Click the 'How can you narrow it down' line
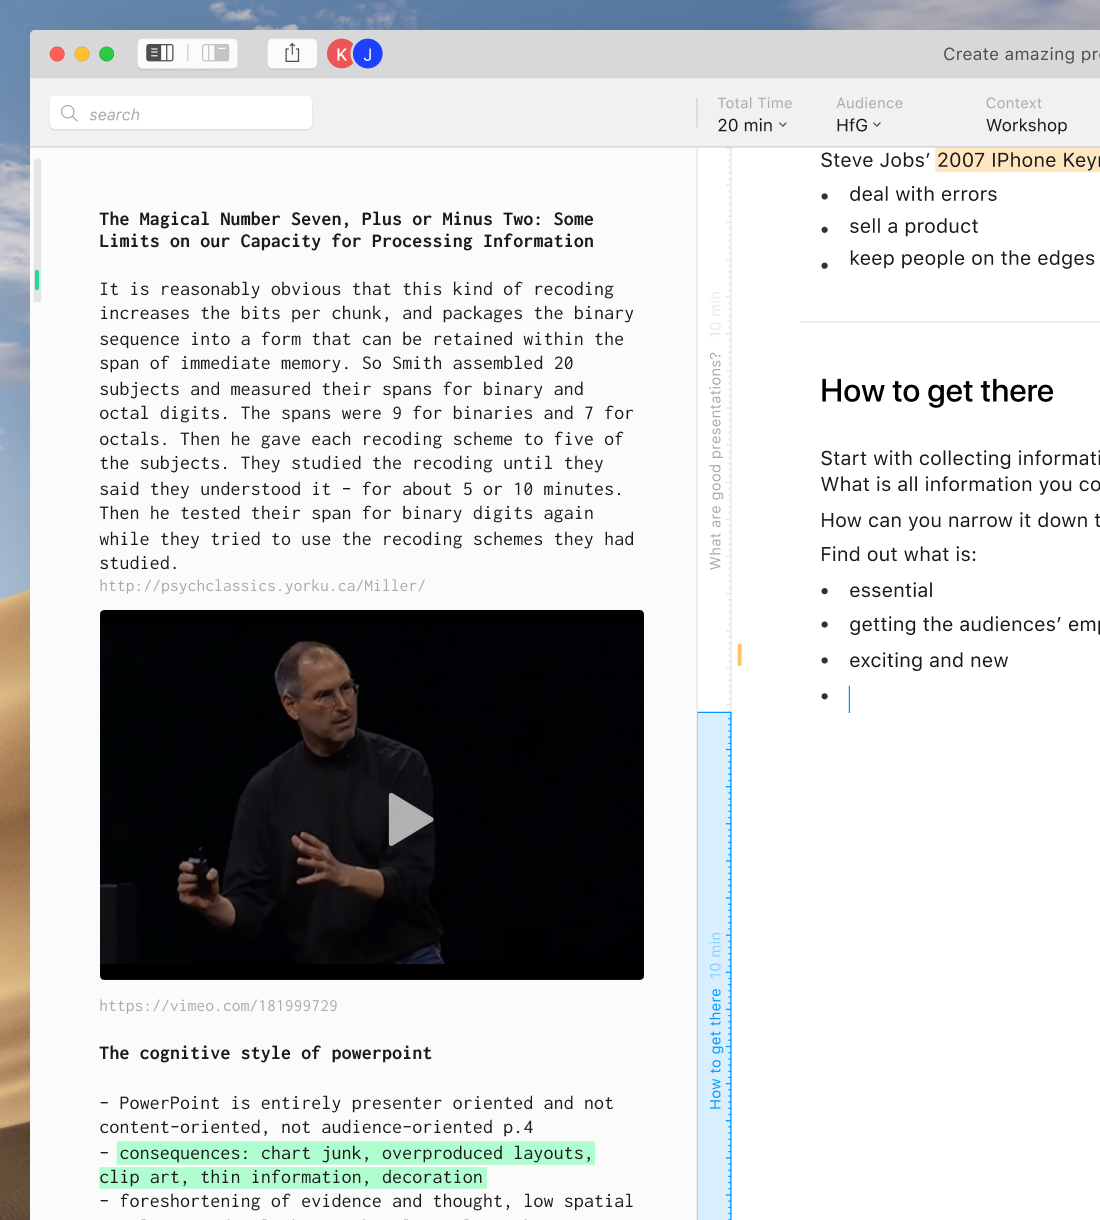Image resolution: width=1100 pixels, height=1220 pixels. coord(960,520)
